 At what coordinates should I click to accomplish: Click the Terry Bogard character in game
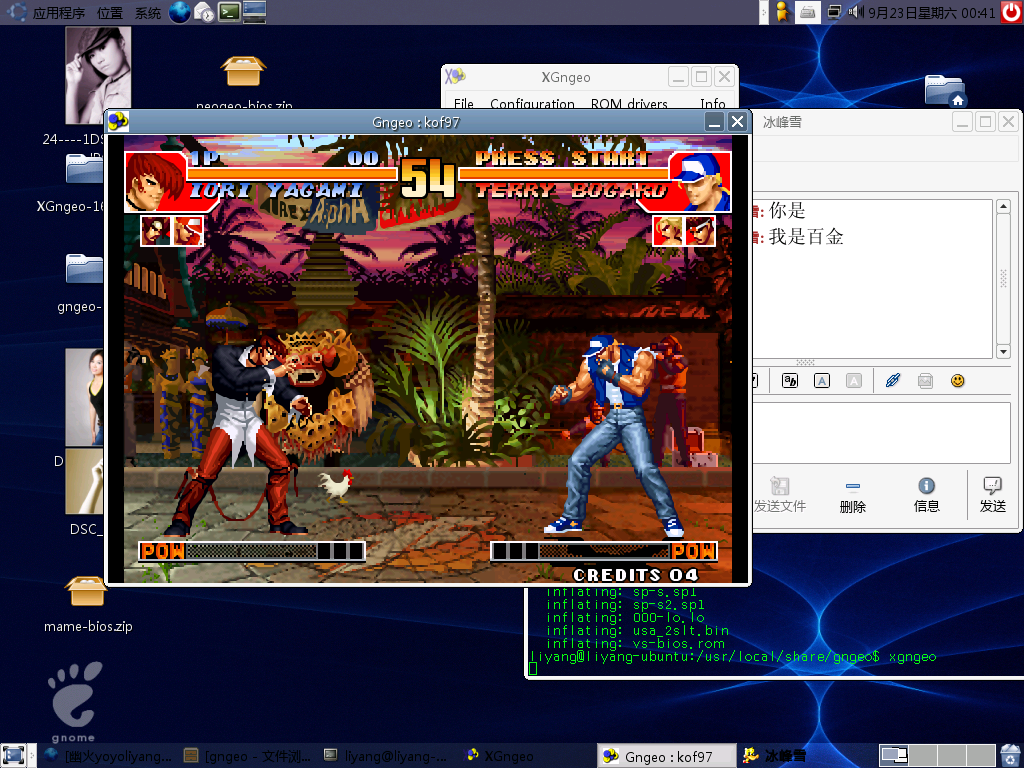tap(617, 436)
